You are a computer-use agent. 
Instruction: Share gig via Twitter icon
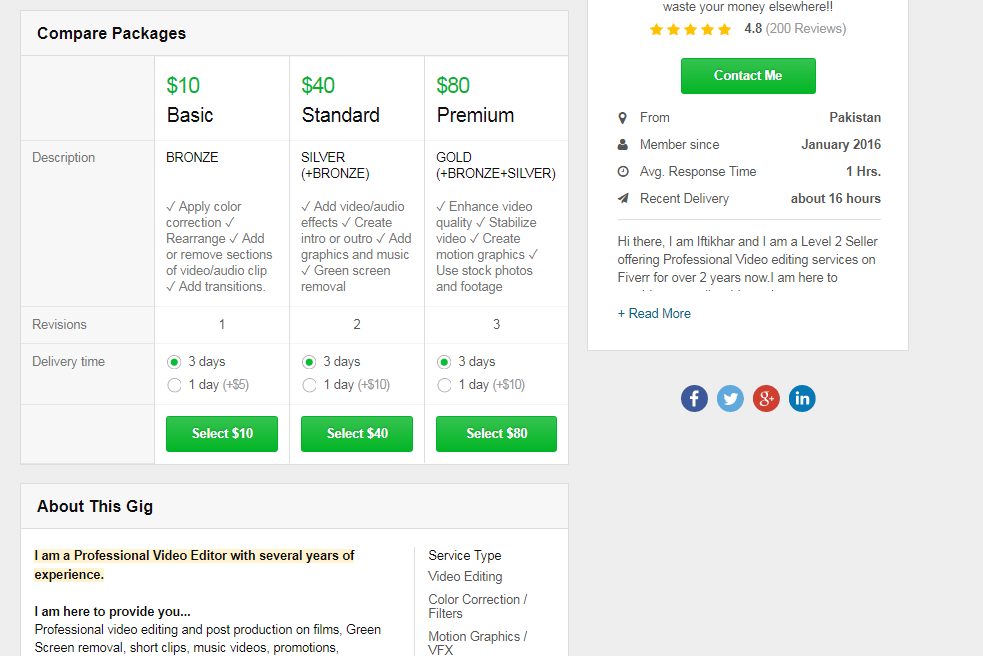point(730,399)
